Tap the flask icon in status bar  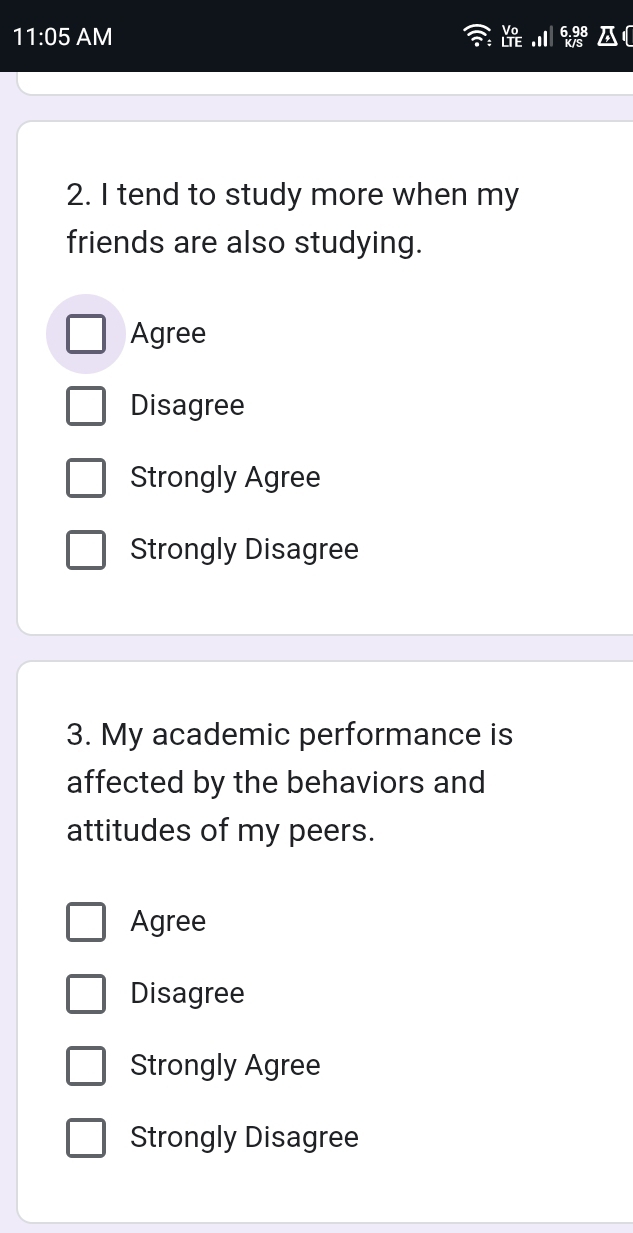[606, 37]
